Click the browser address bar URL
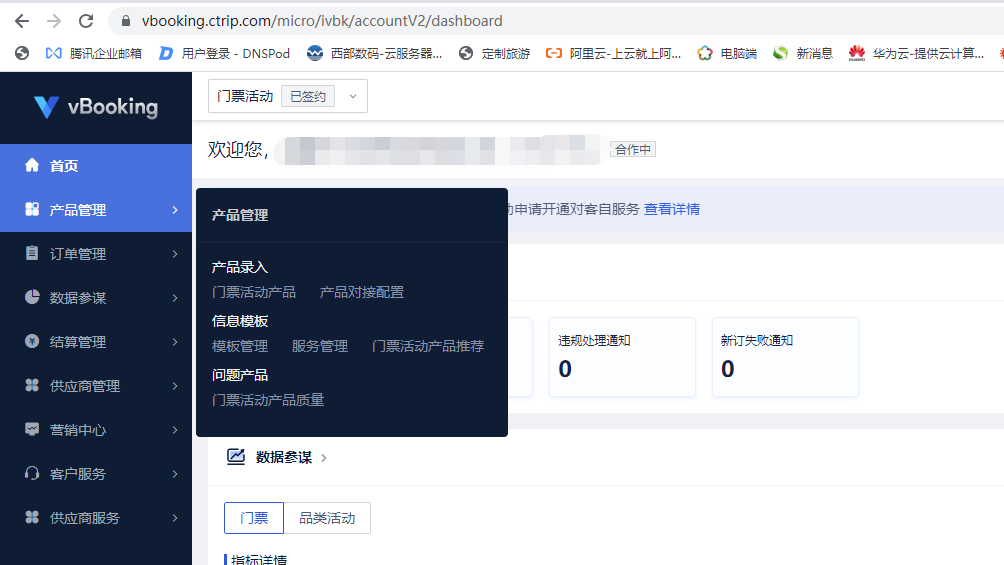Image resolution: width=1004 pixels, height=565 pixels. tap(322, 21)
